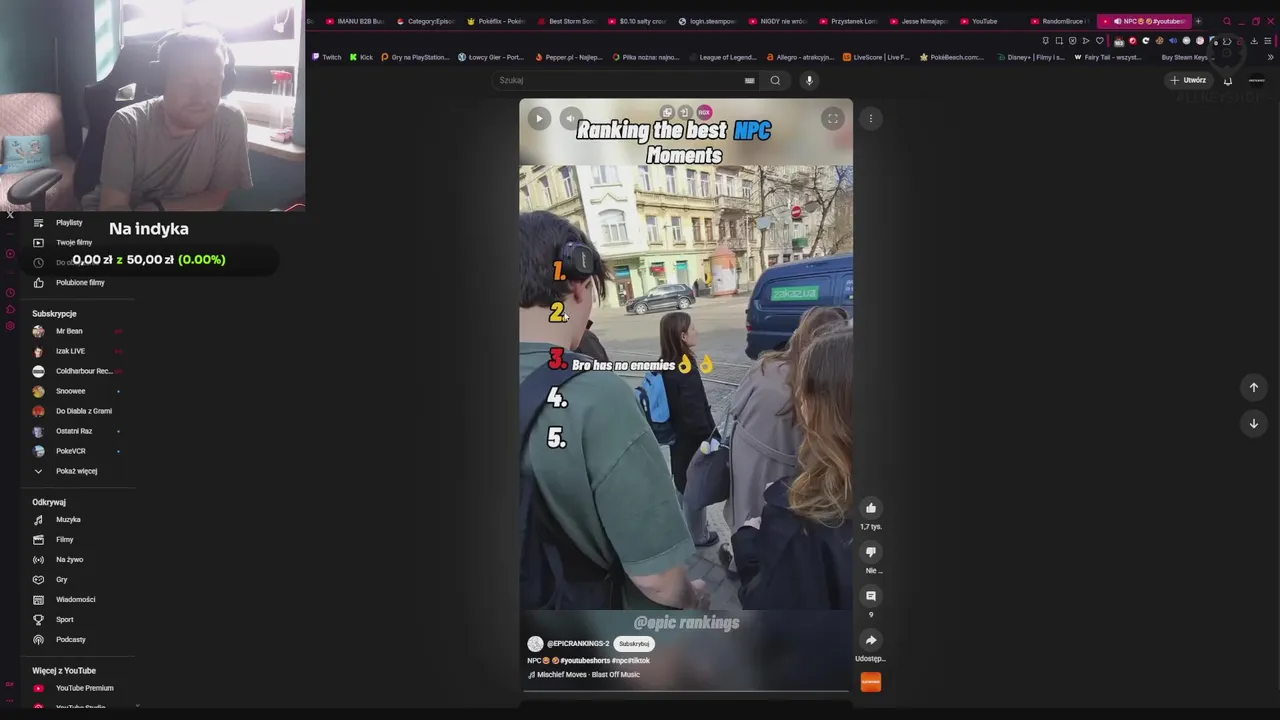Open Gry gaming section
The image size is (1280, 720).
pos(62,580)
